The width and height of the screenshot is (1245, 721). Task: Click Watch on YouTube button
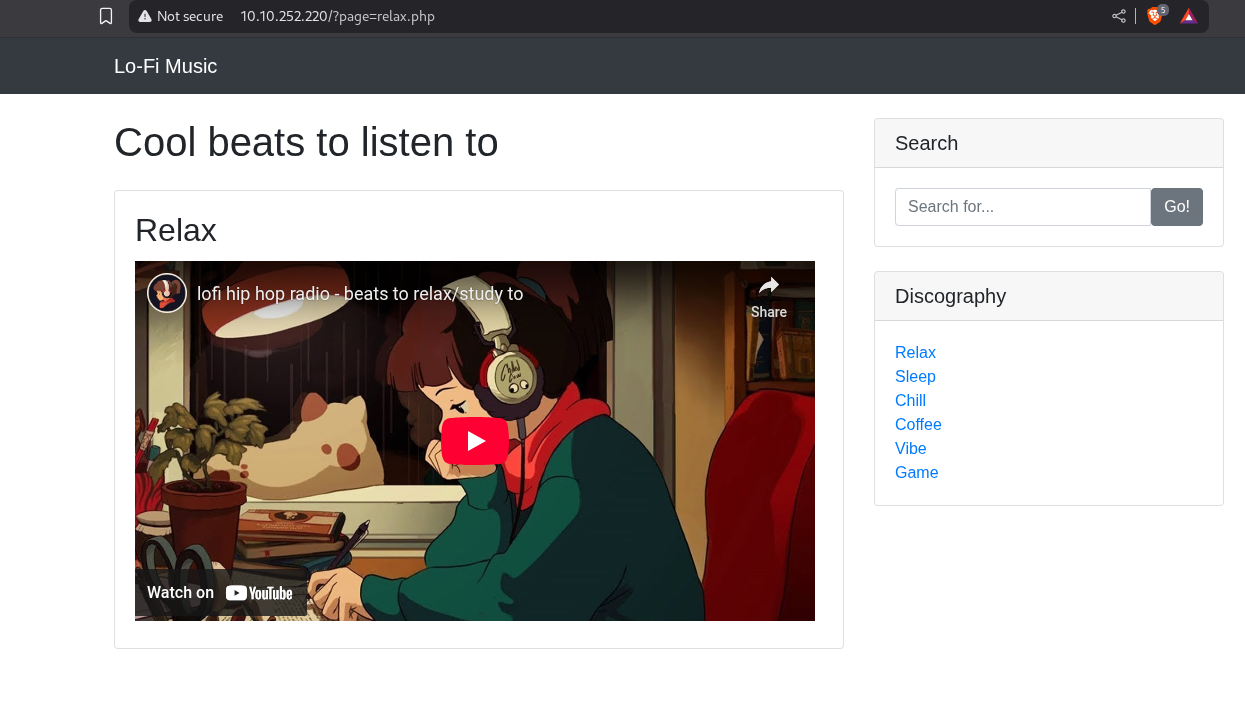[x=220, y=593]
